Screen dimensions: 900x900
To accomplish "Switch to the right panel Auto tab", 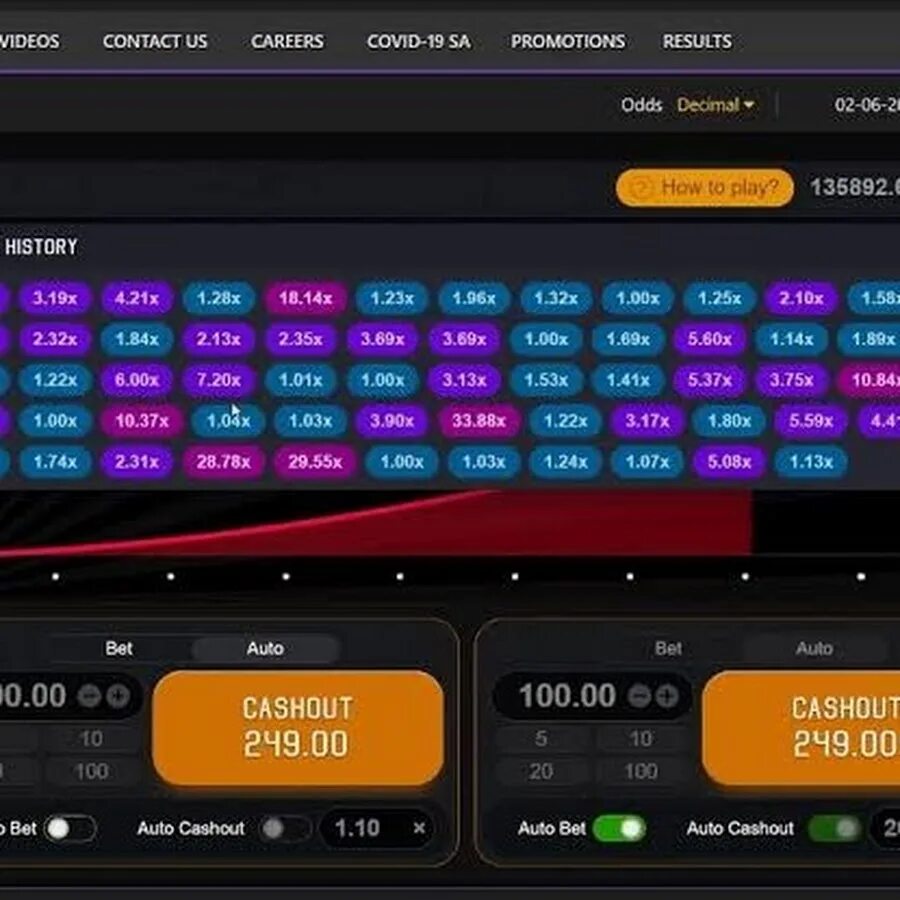I will pyautogui.click(x=814, y=649).
